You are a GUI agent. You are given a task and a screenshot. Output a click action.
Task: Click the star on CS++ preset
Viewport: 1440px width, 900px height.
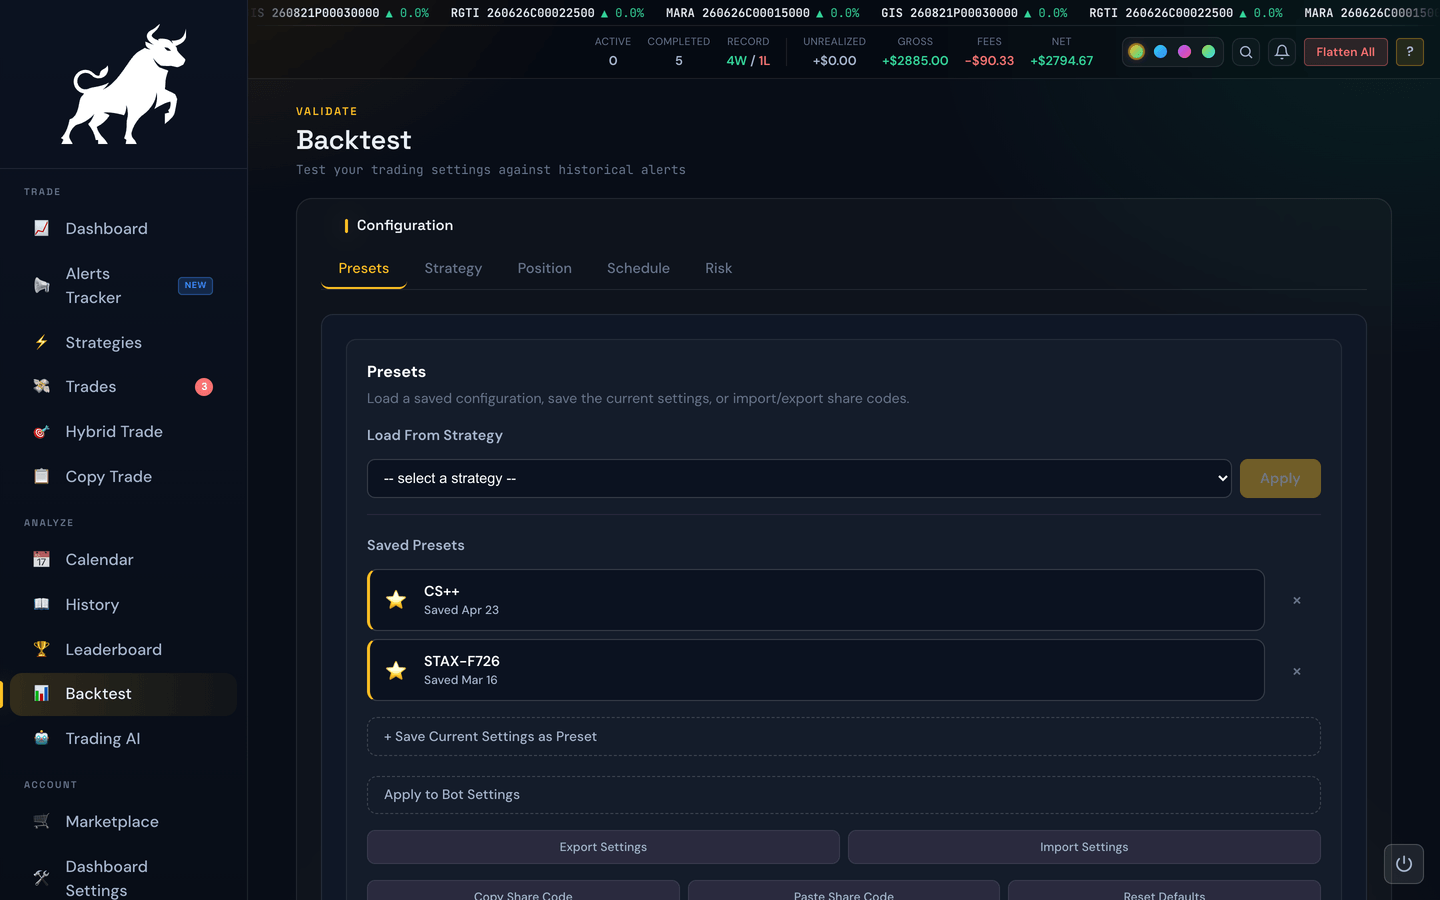(396, 600)
